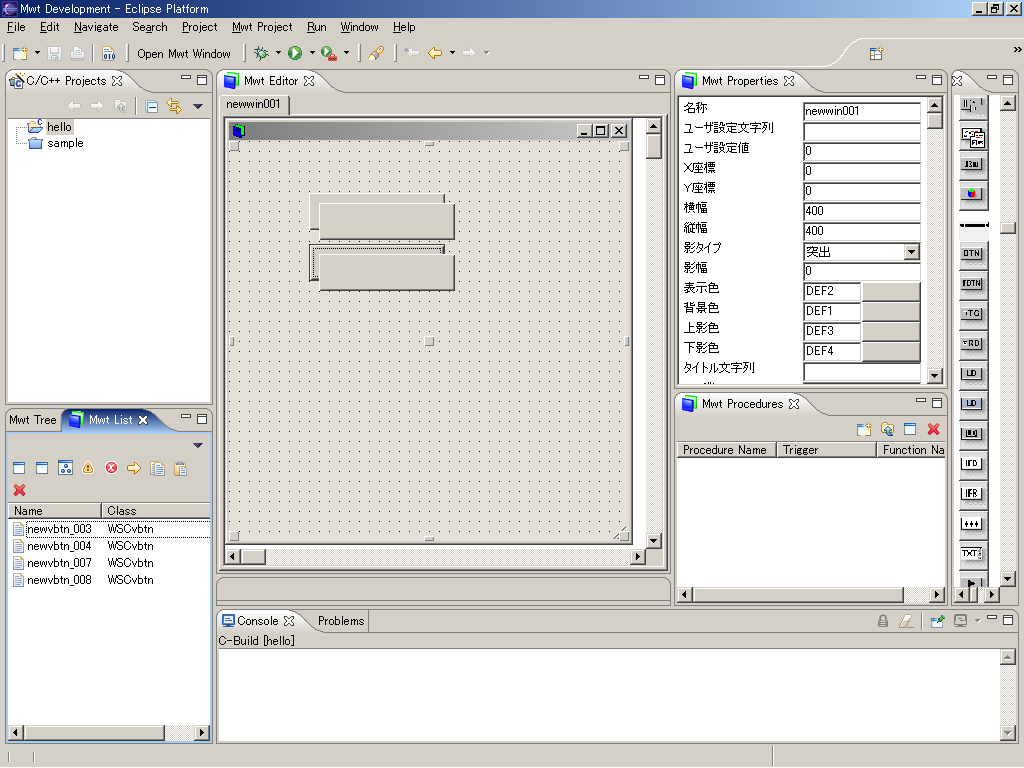This screenshot has width=1024, height=768.
Task: Click new procedure icon in Mwt Procedures
Action: pyautogui.click(x=864, y=429)
